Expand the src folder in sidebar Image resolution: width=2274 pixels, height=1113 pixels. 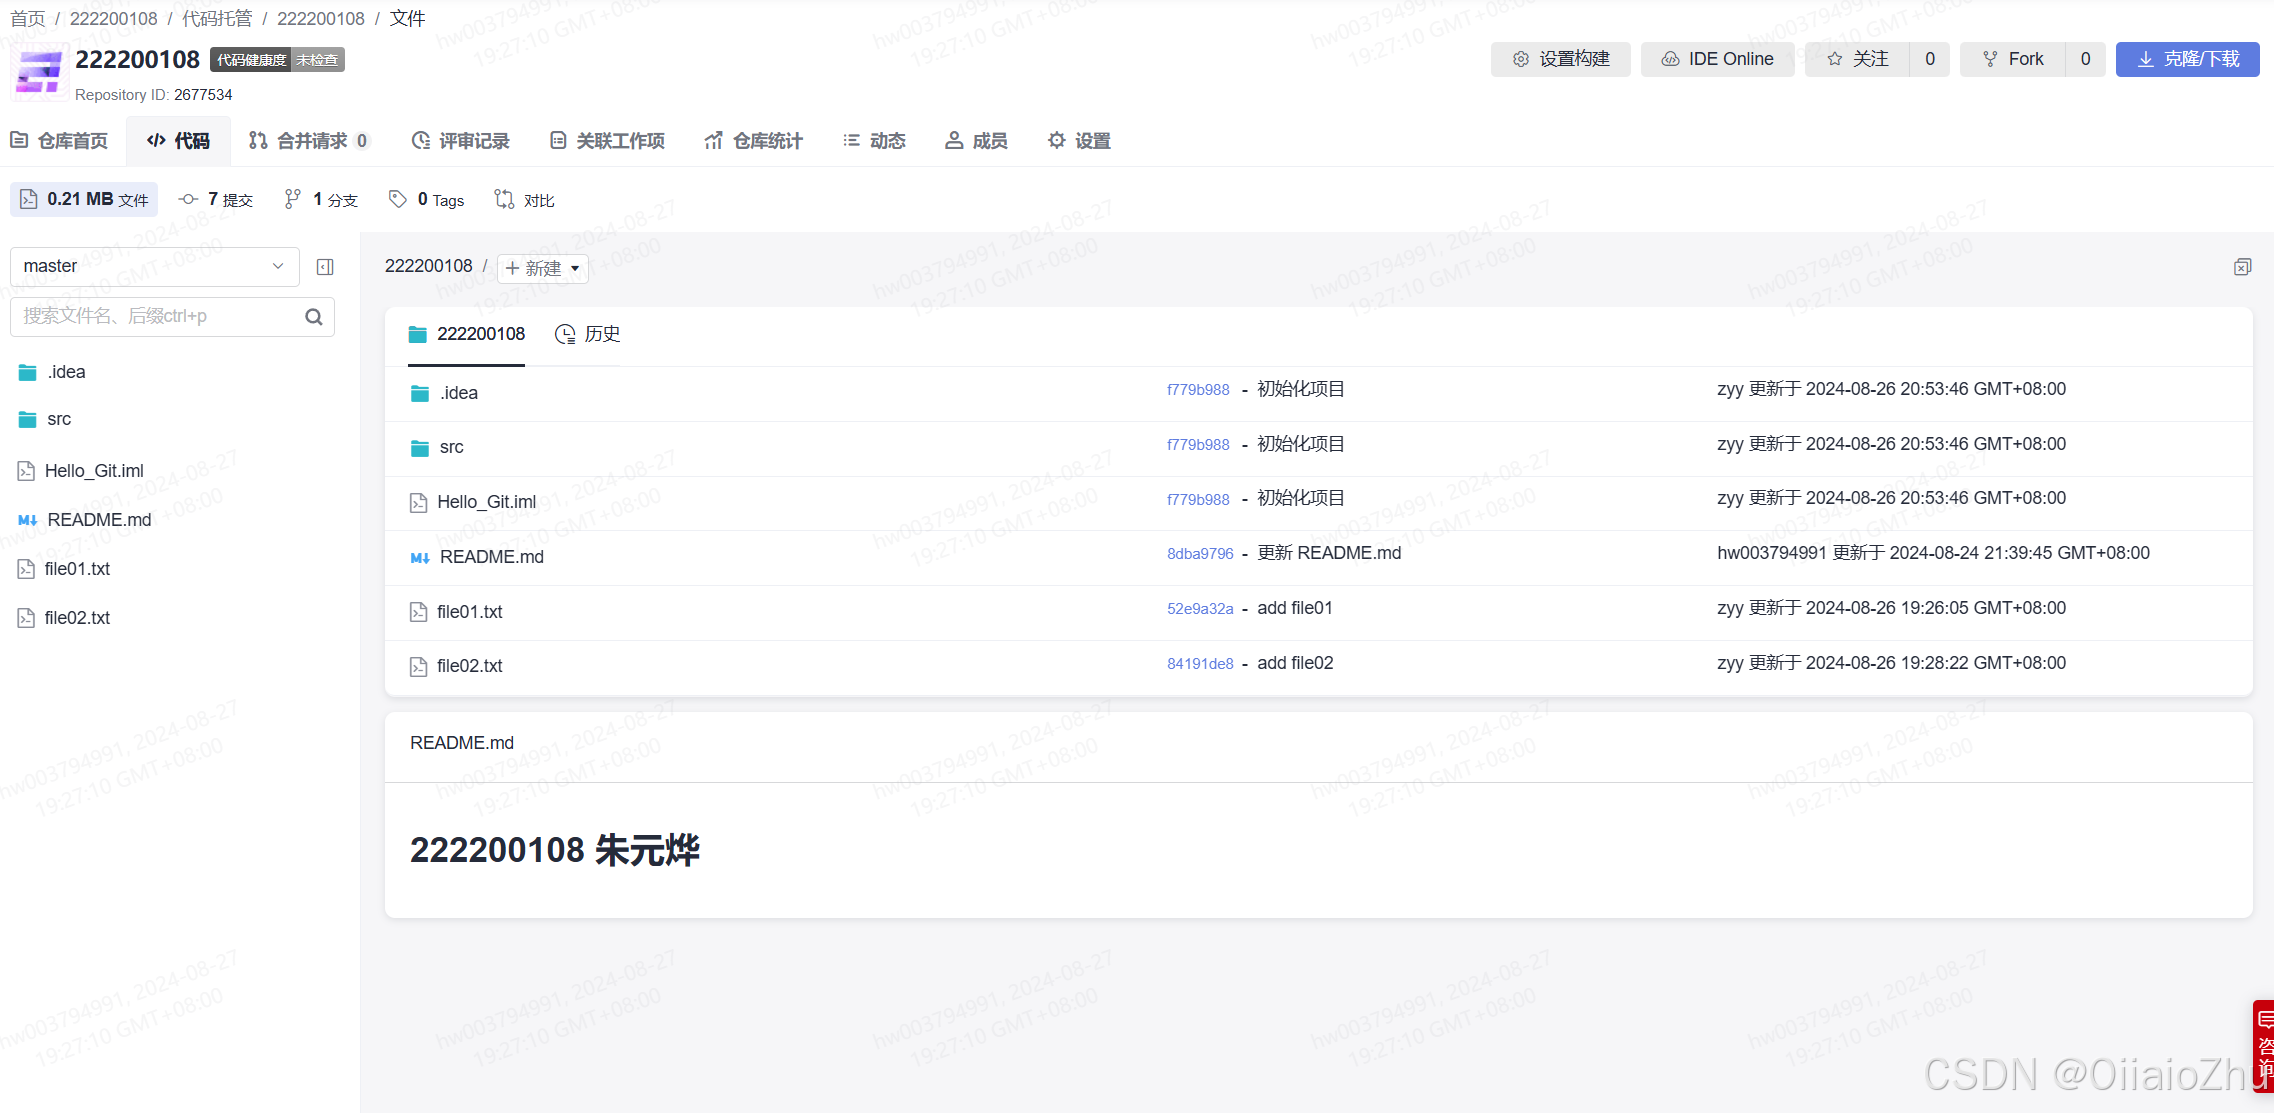pos(59,419)
